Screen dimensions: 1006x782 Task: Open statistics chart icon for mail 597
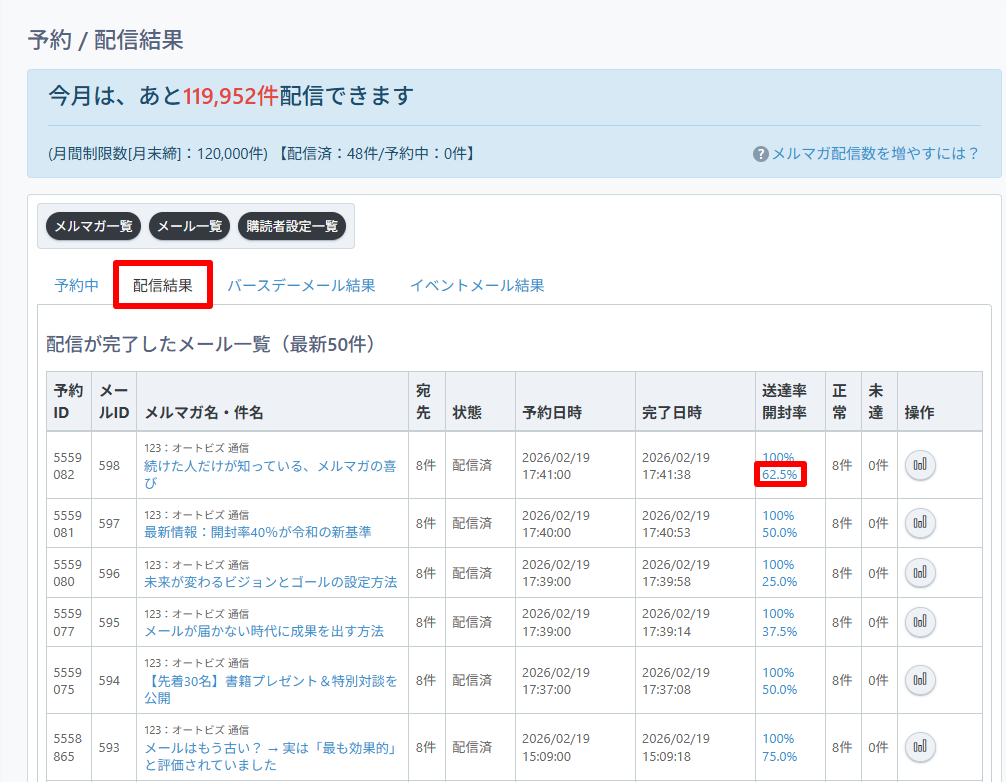tap(920, 523)
